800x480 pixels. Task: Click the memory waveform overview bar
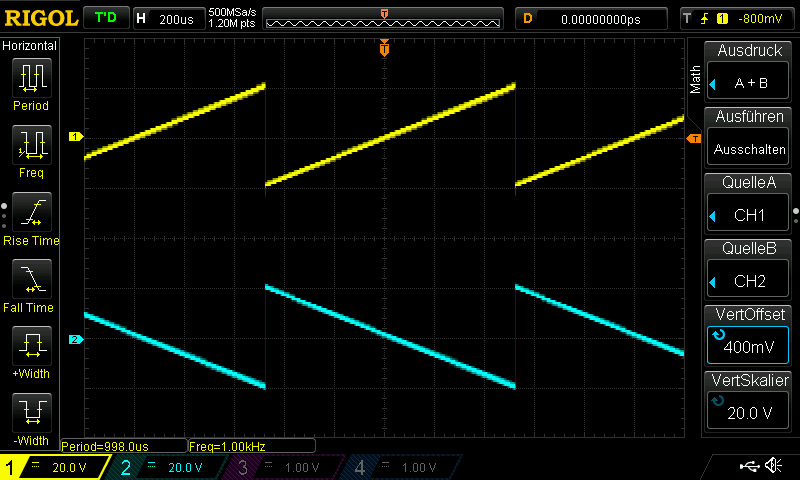click(383, 19)
